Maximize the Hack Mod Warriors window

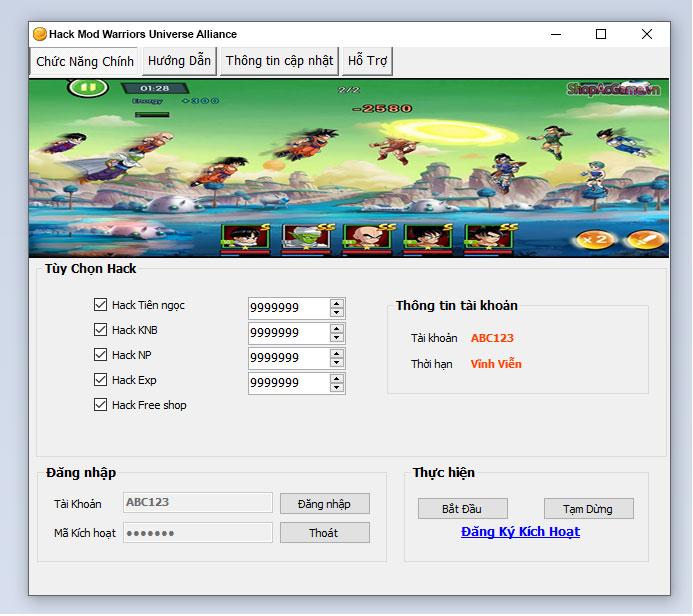(601, 34)
